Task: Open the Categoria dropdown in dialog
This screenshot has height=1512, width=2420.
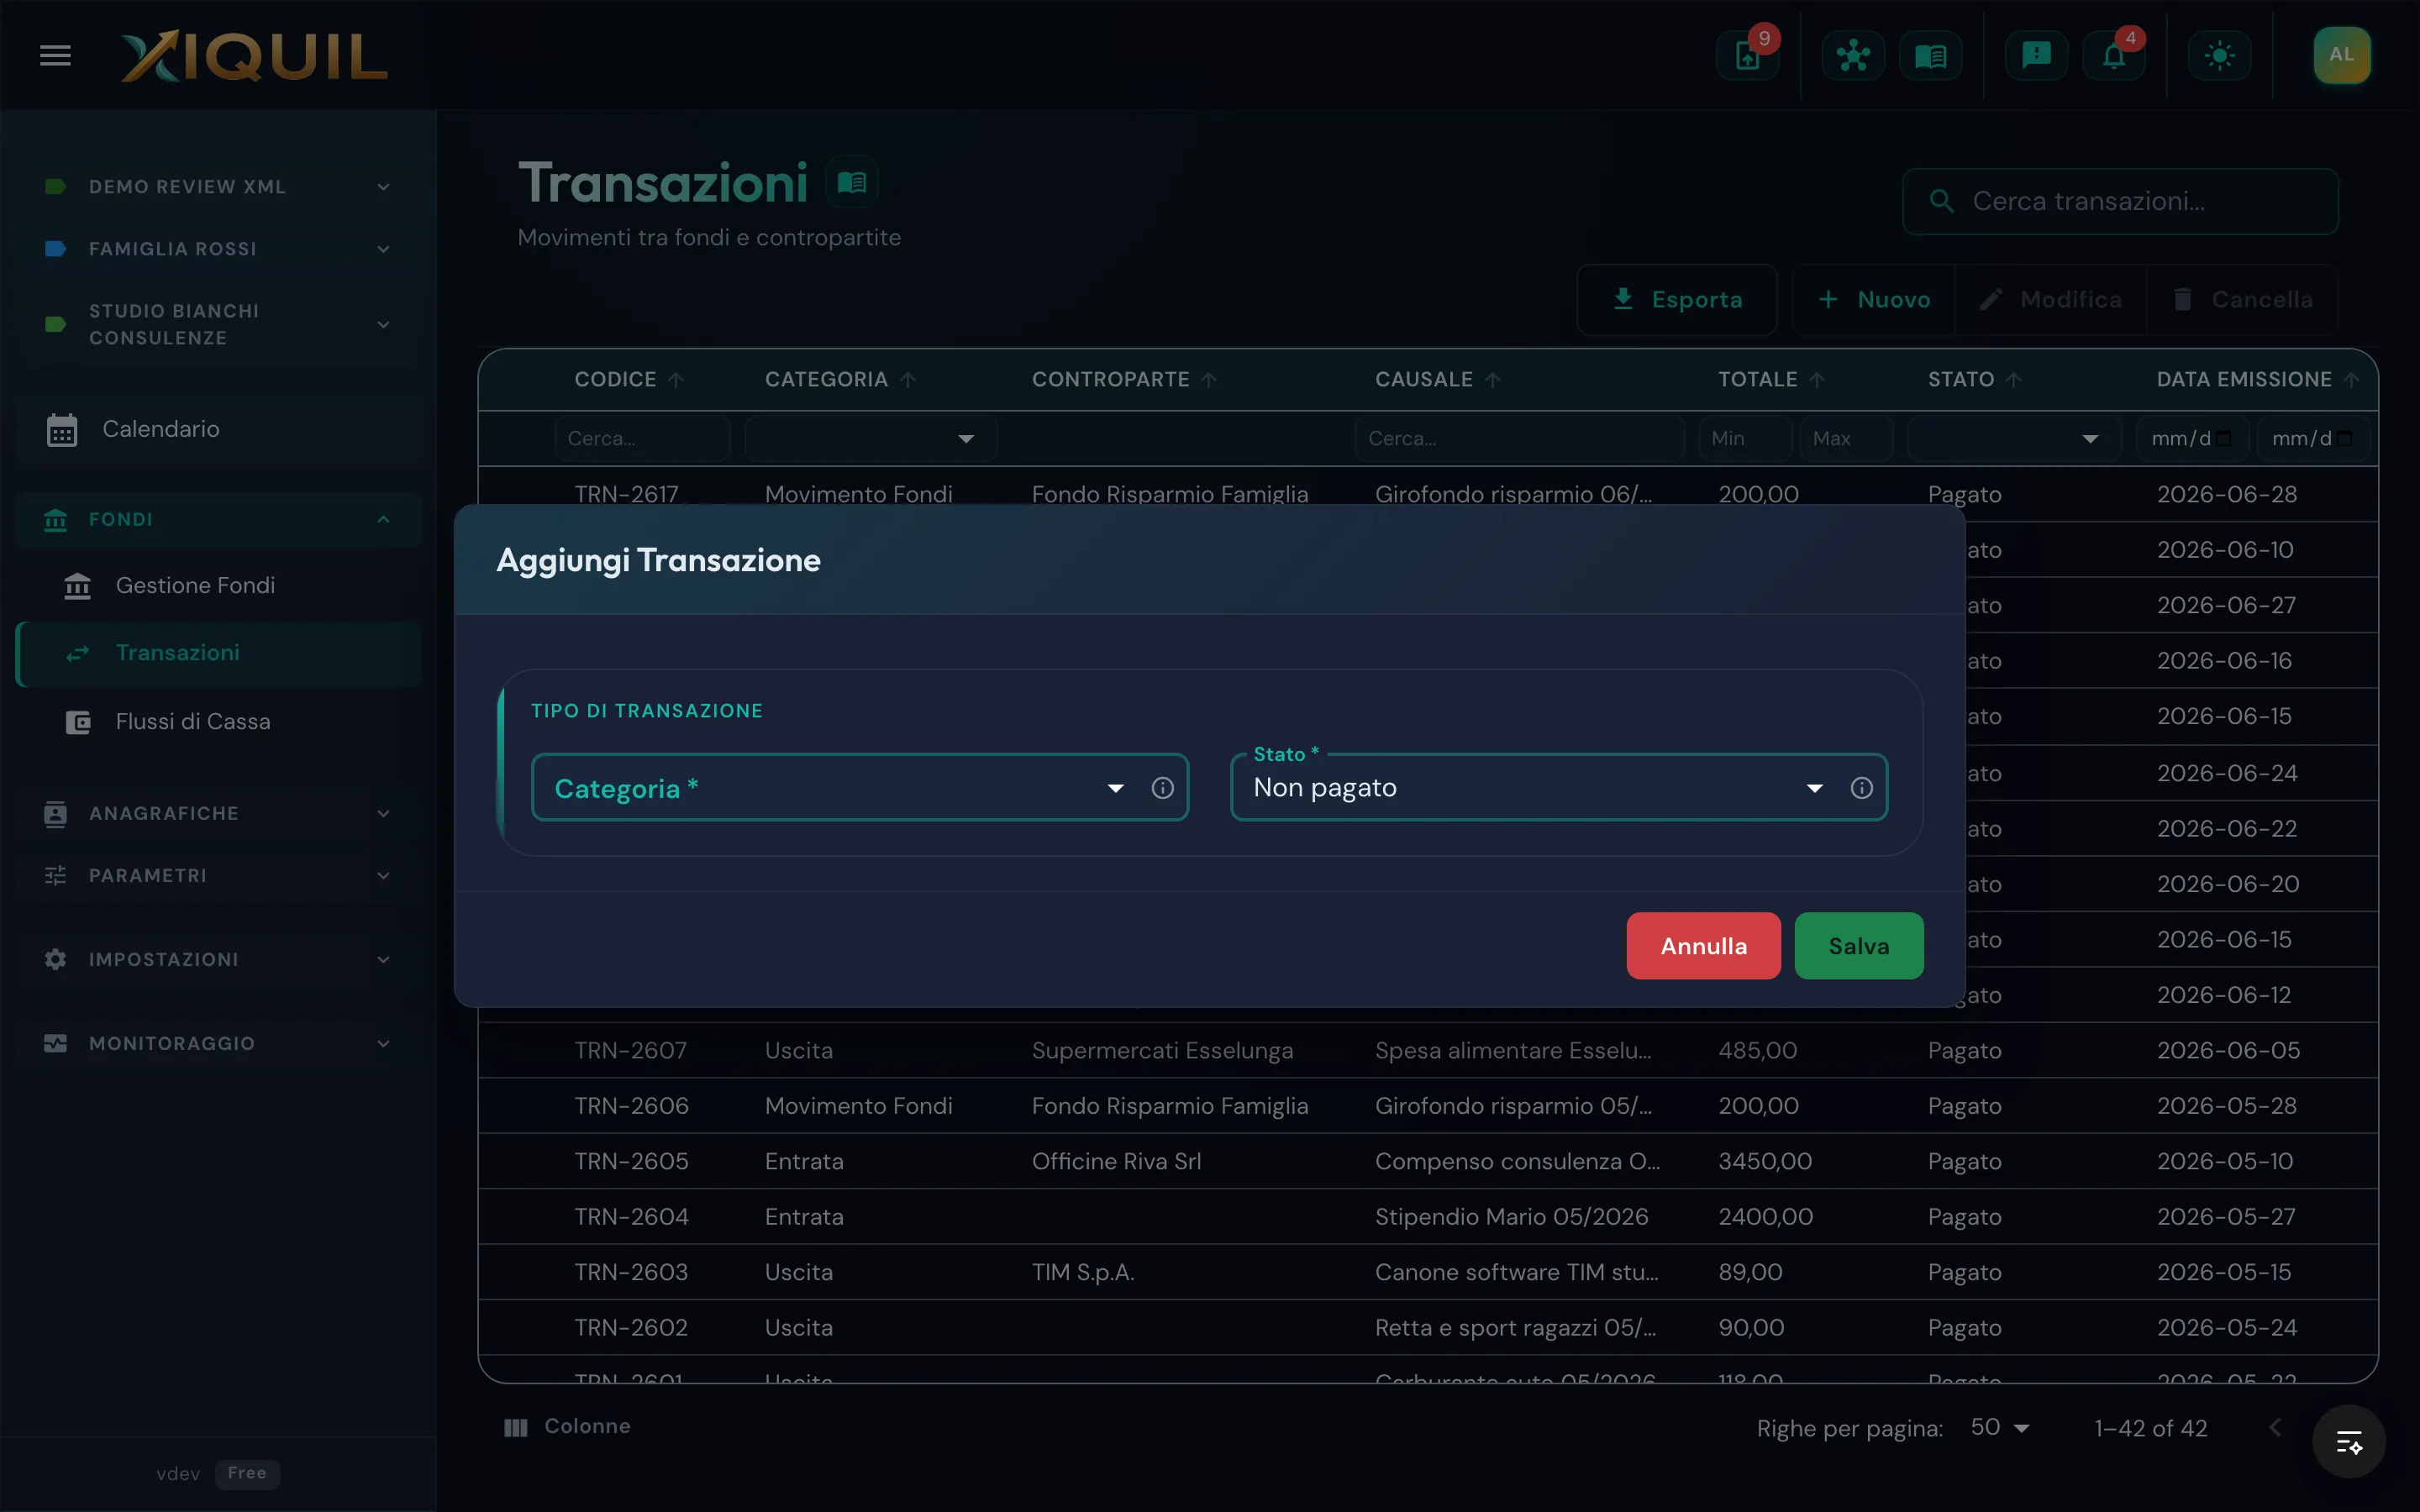Action: [860, 787]
